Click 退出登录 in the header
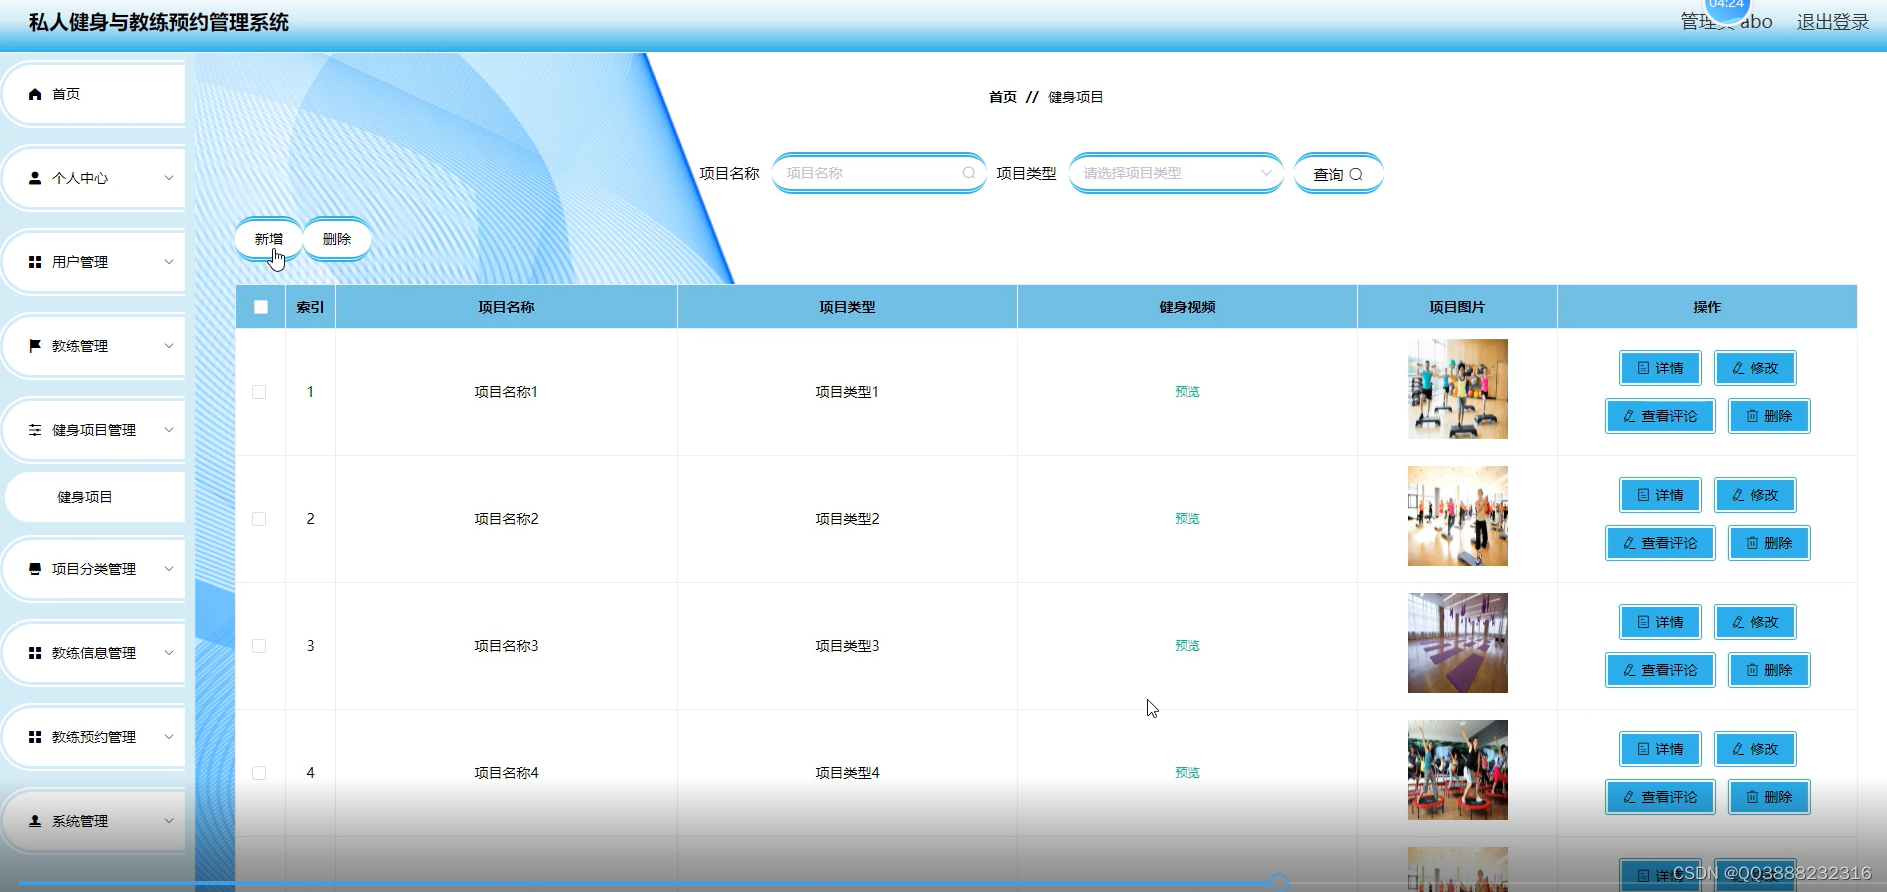 pos(1832,22)
